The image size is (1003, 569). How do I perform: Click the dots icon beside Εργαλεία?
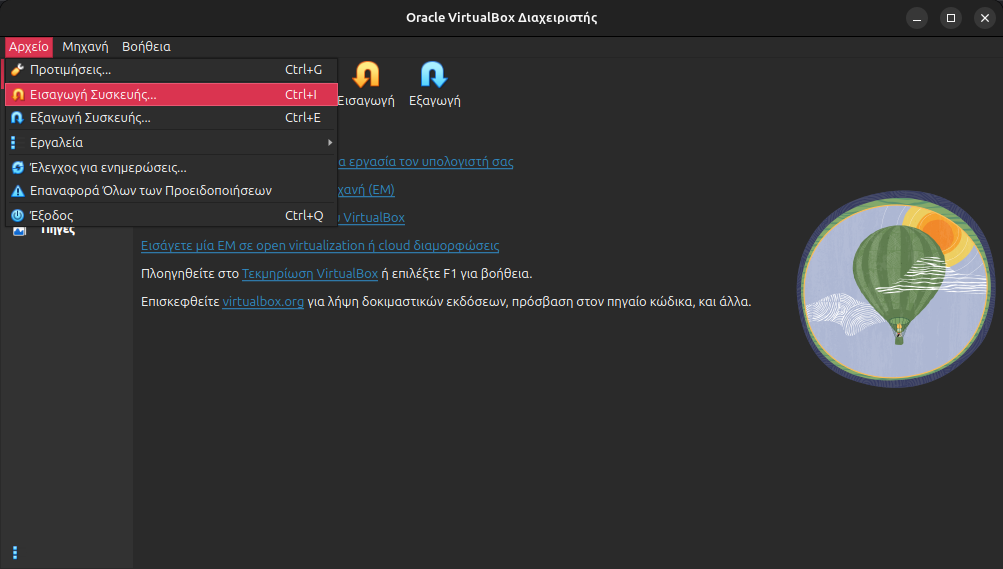13,143
